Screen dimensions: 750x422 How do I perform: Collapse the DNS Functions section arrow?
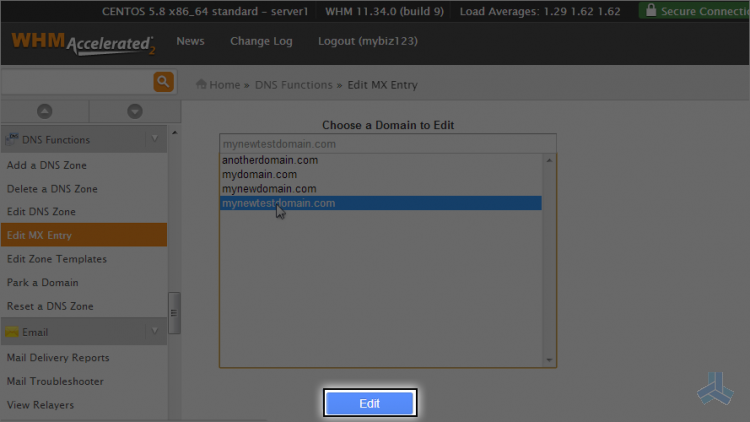point(154,139)
